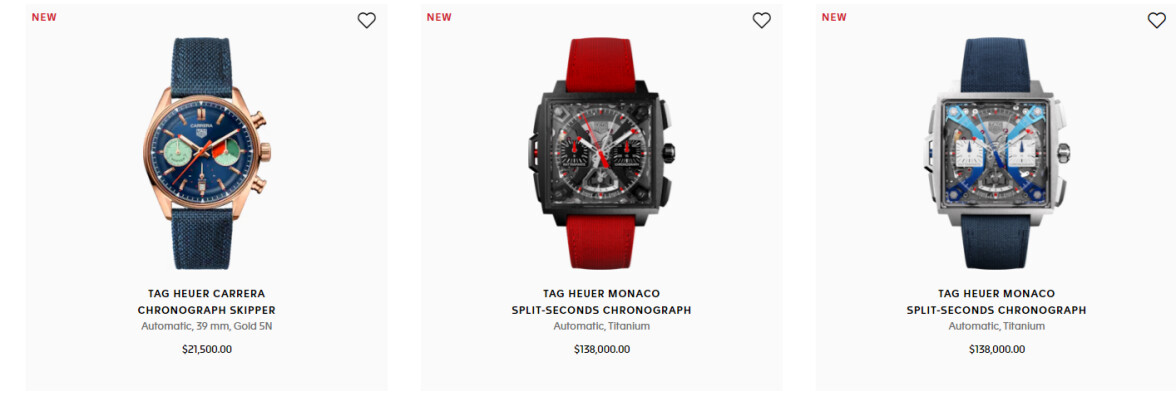The image size is (1176, 406).
Task: Open the rose gold Carrera Skipper watch image
Action: (206, 153)
